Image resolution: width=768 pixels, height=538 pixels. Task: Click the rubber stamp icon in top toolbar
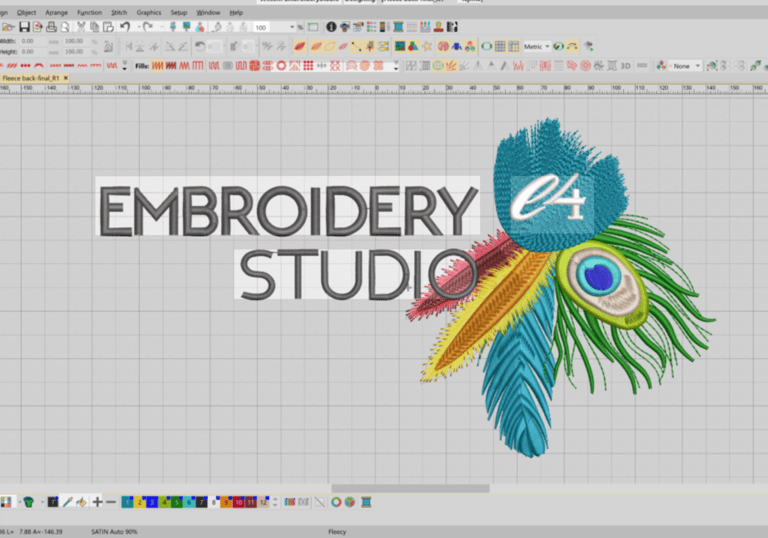438,27
